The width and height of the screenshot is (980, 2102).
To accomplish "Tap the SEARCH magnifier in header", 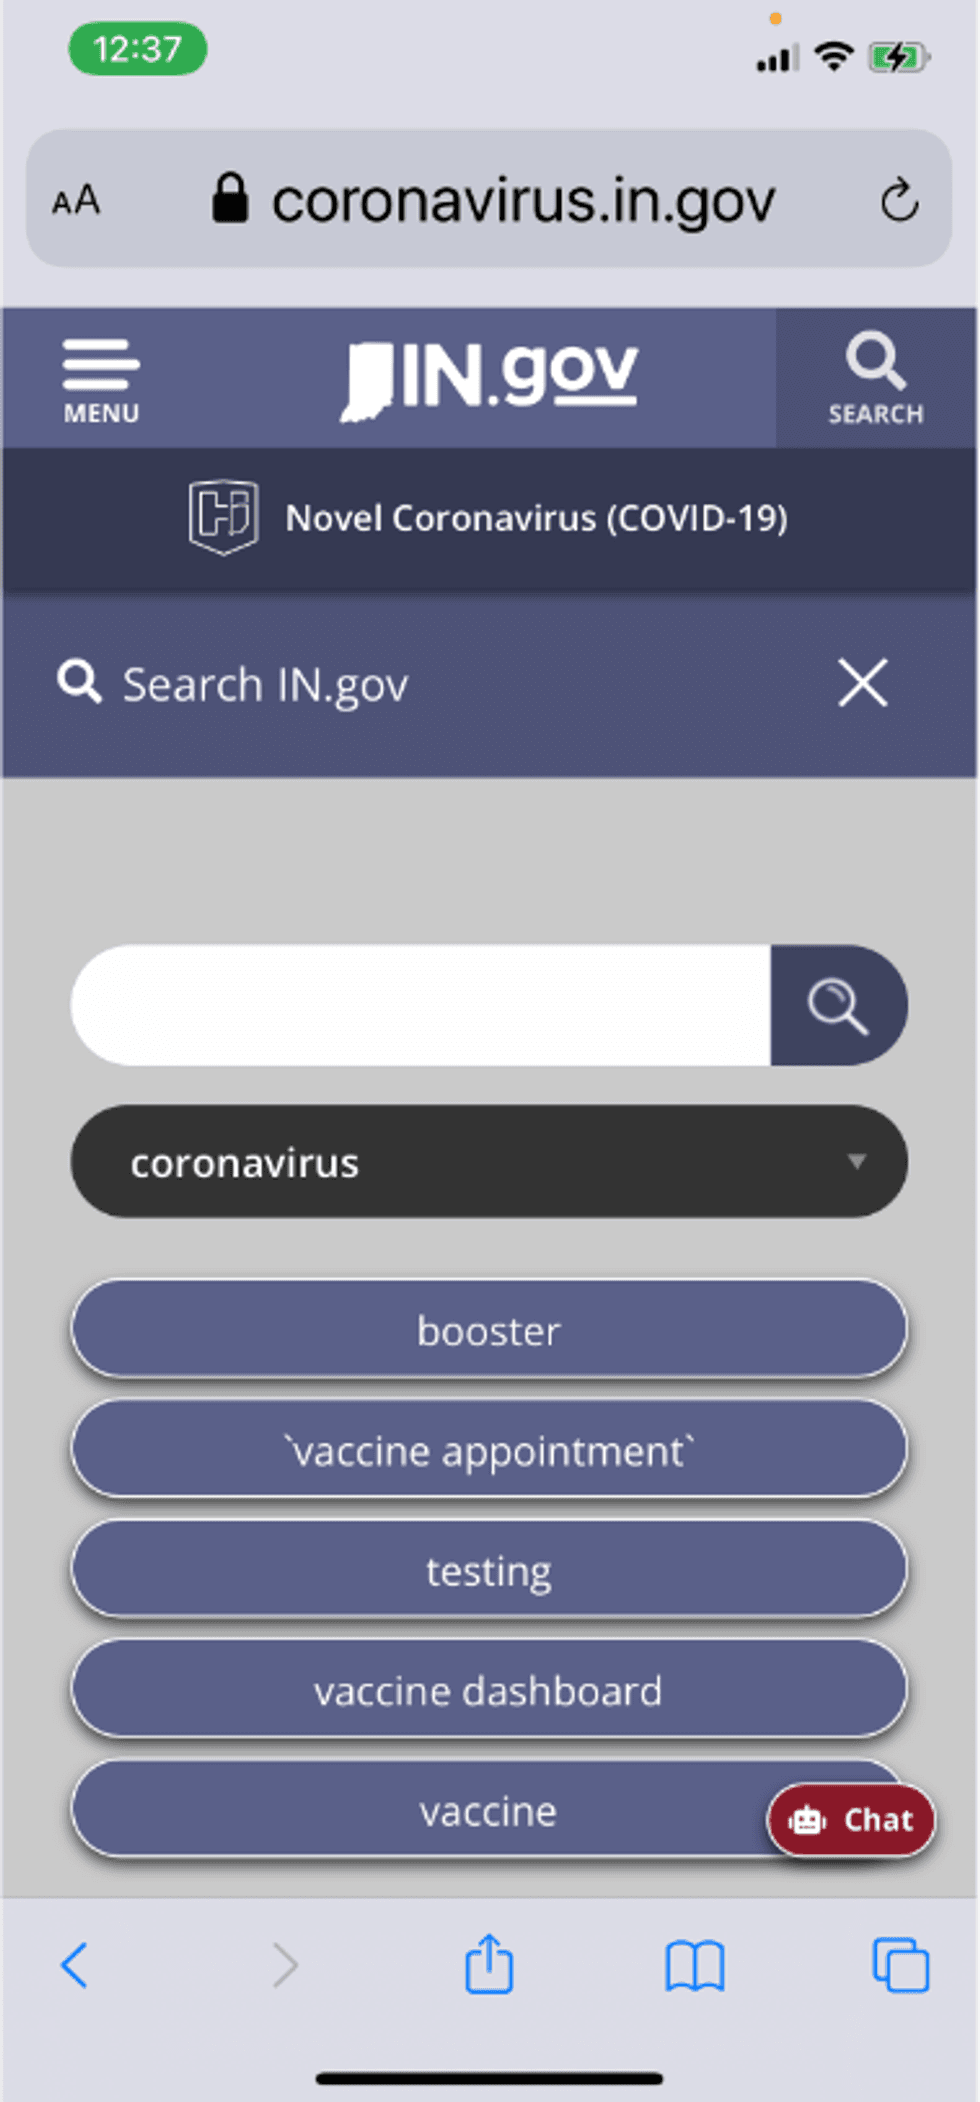I will coord(875,377).
